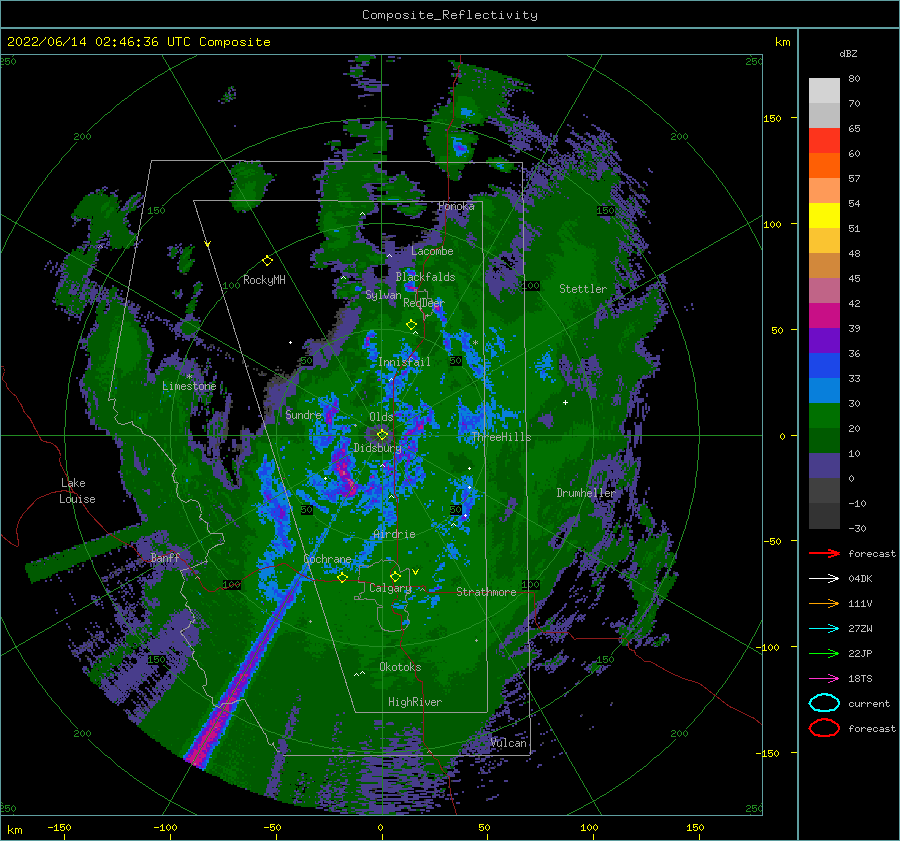Click the dBZ heading above the color scale
900x841 pixels.
[x=848, y=53]
